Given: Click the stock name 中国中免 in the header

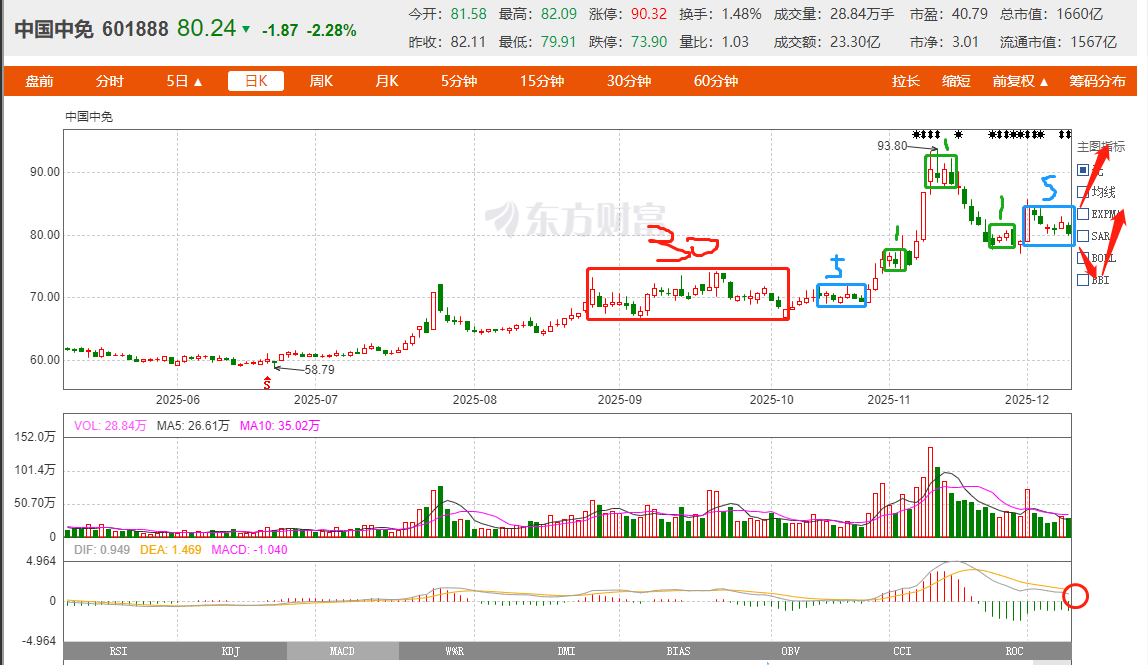Looking at the screenshot, I should point(54,29).
